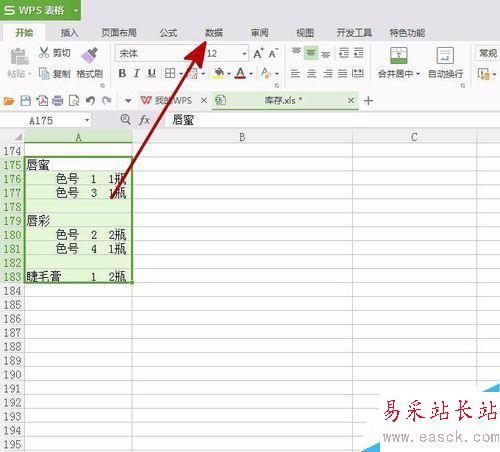
Task: Click the fill color bucket icon
Action: (x=219, y=73)
